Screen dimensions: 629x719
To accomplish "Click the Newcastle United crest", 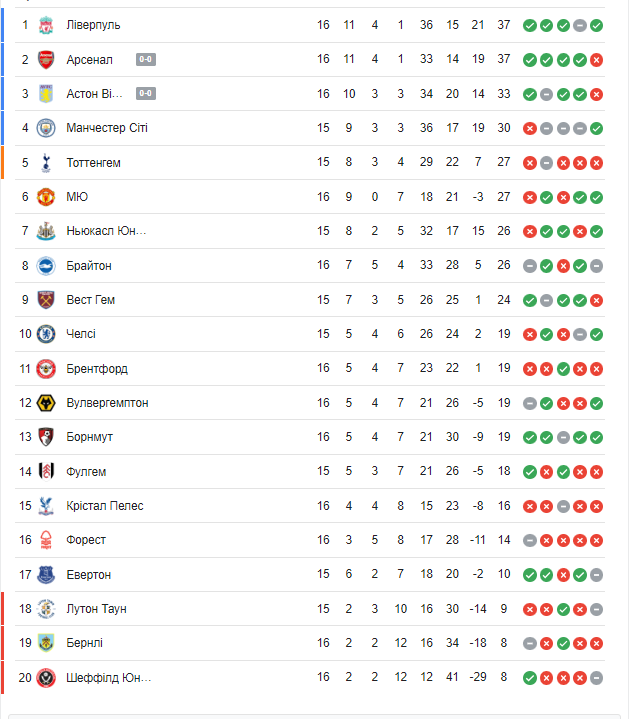I will (46, 231).
